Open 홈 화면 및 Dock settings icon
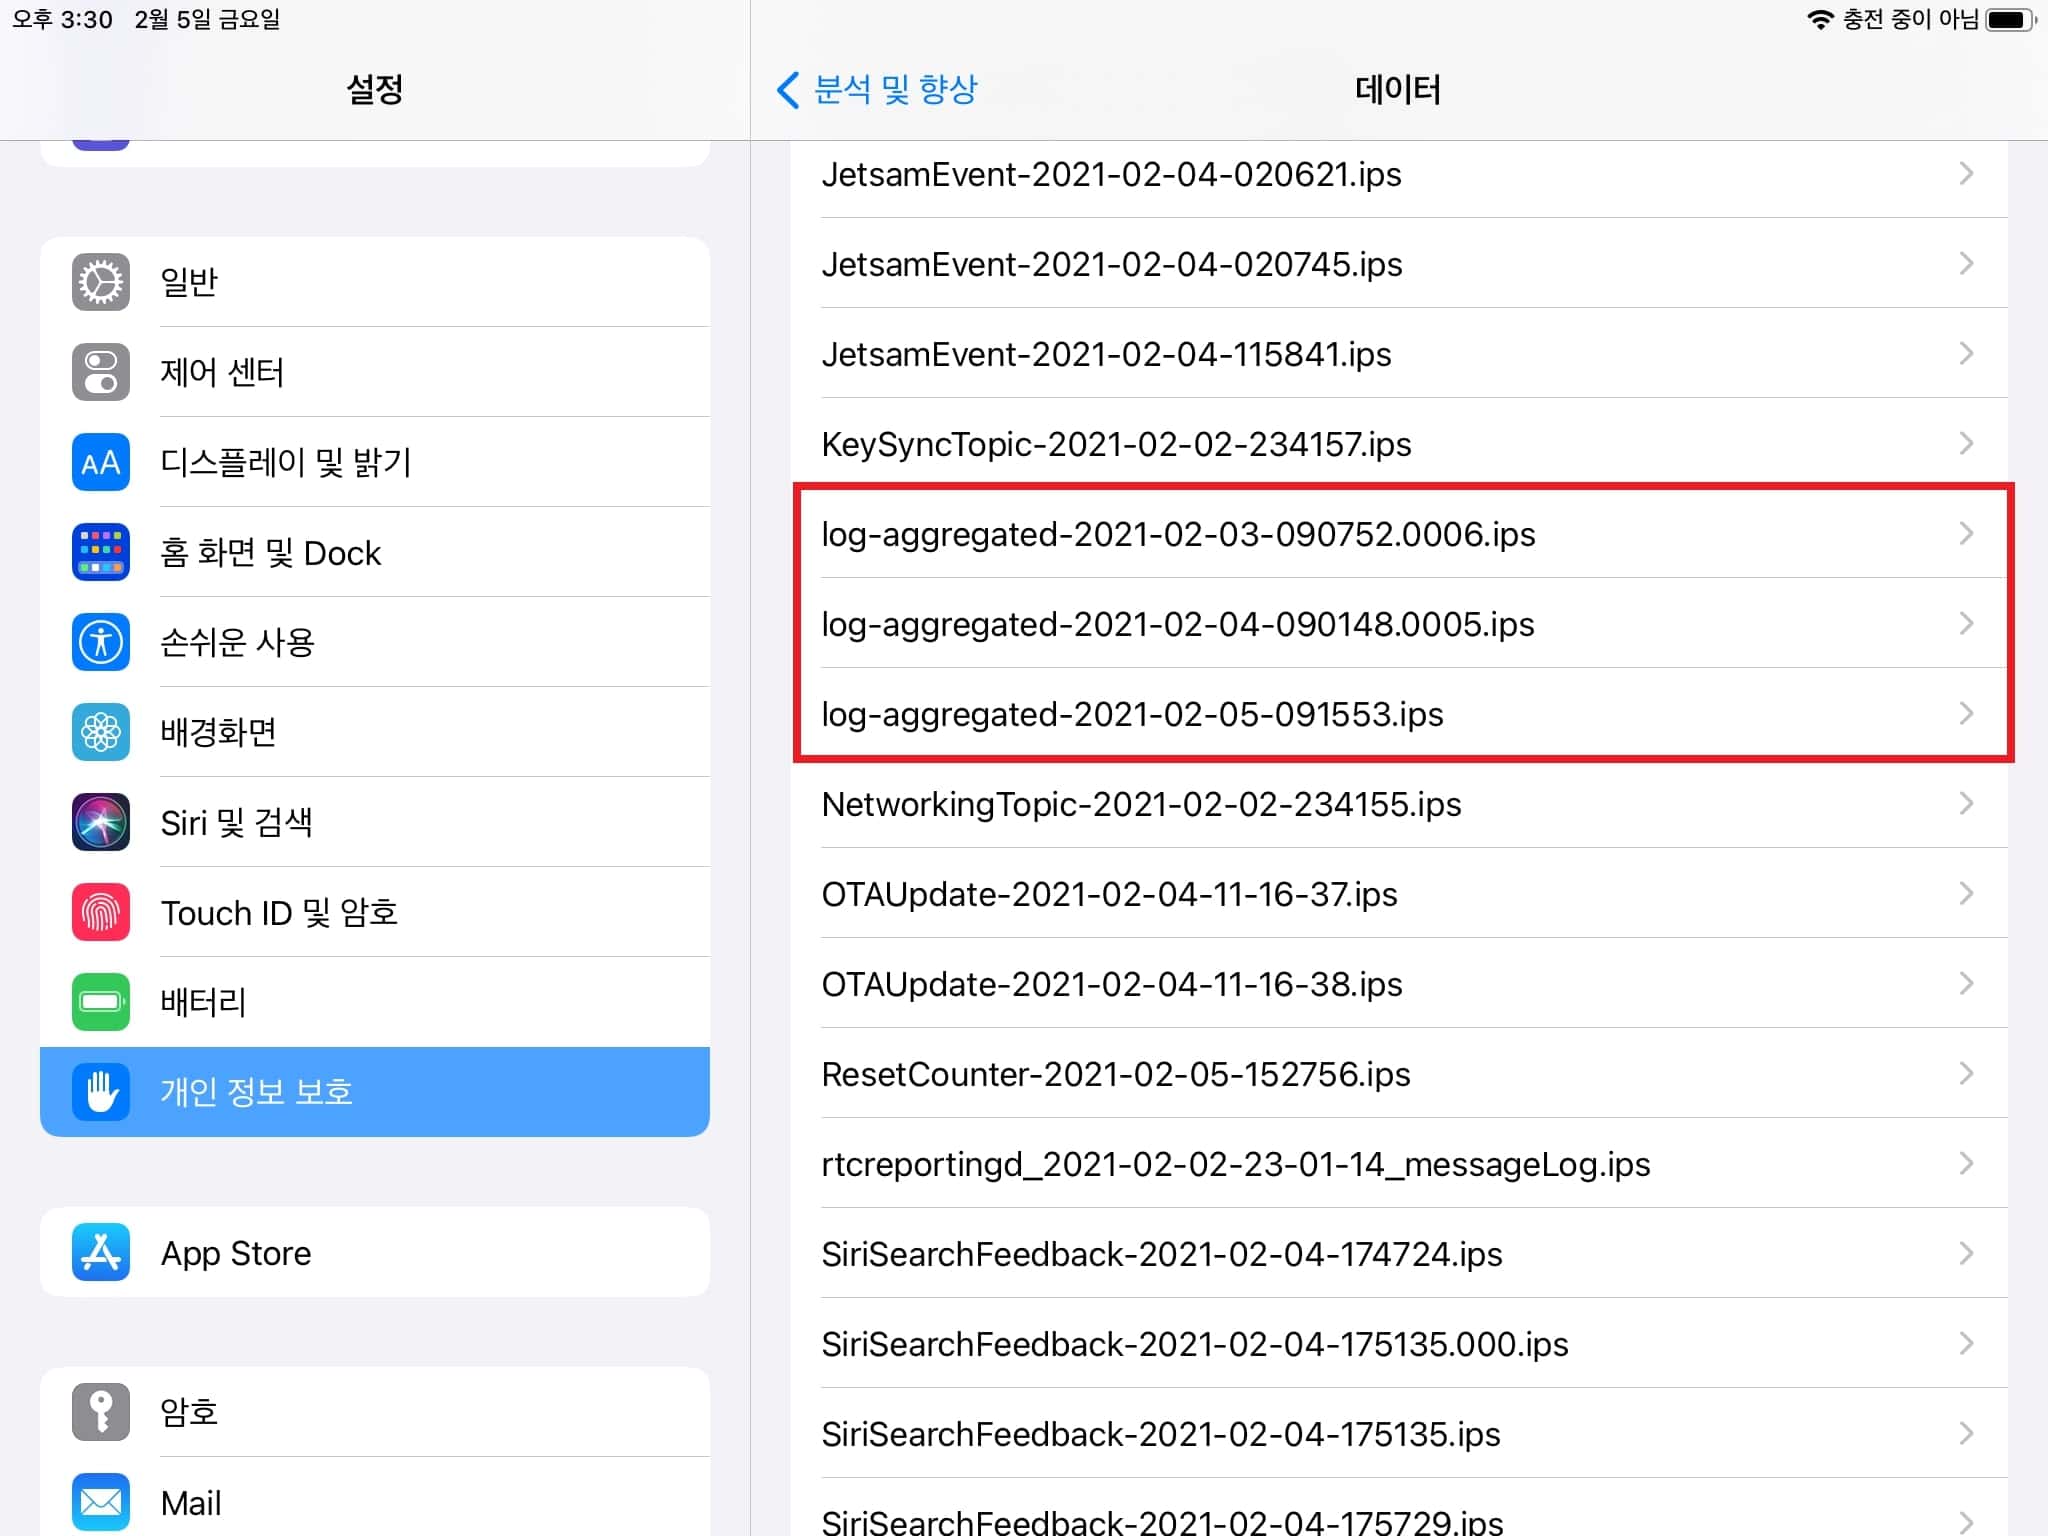The image size is (2048, 1536). [100, 551]
